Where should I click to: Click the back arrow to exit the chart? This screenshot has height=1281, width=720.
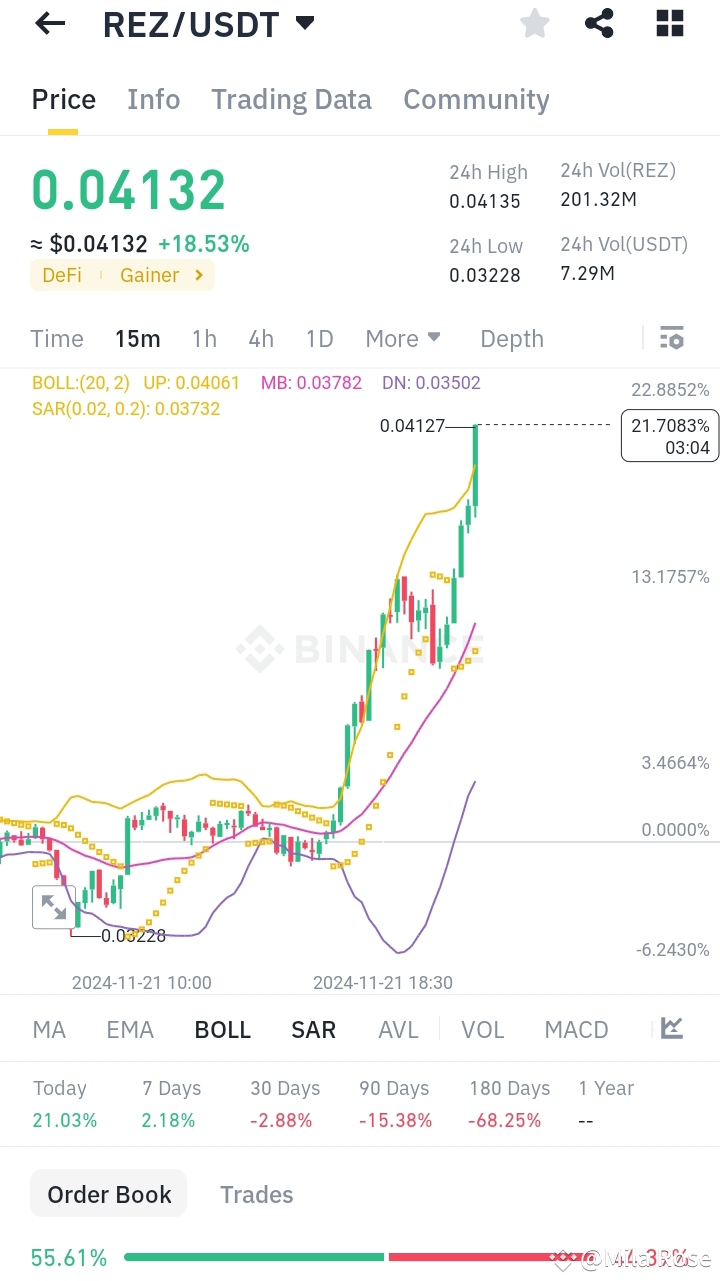pos(49,23)
